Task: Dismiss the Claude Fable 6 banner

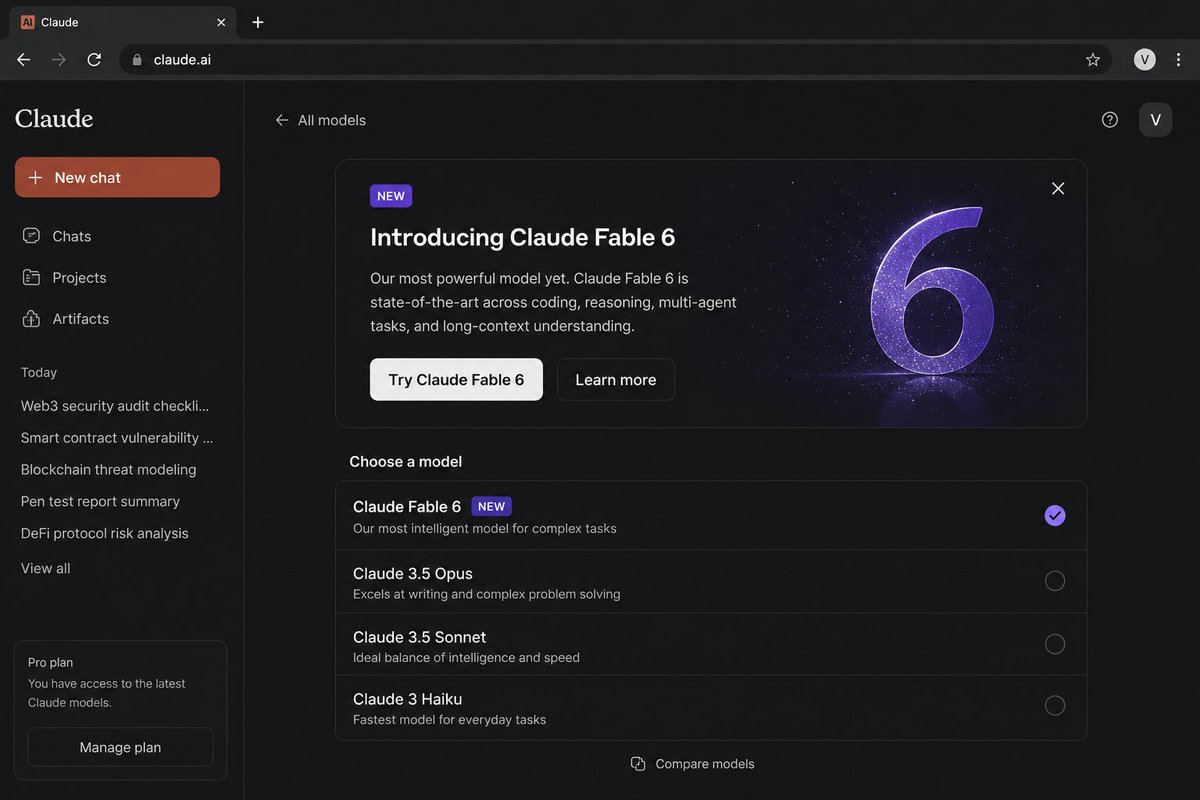Action: (1058, 188)
